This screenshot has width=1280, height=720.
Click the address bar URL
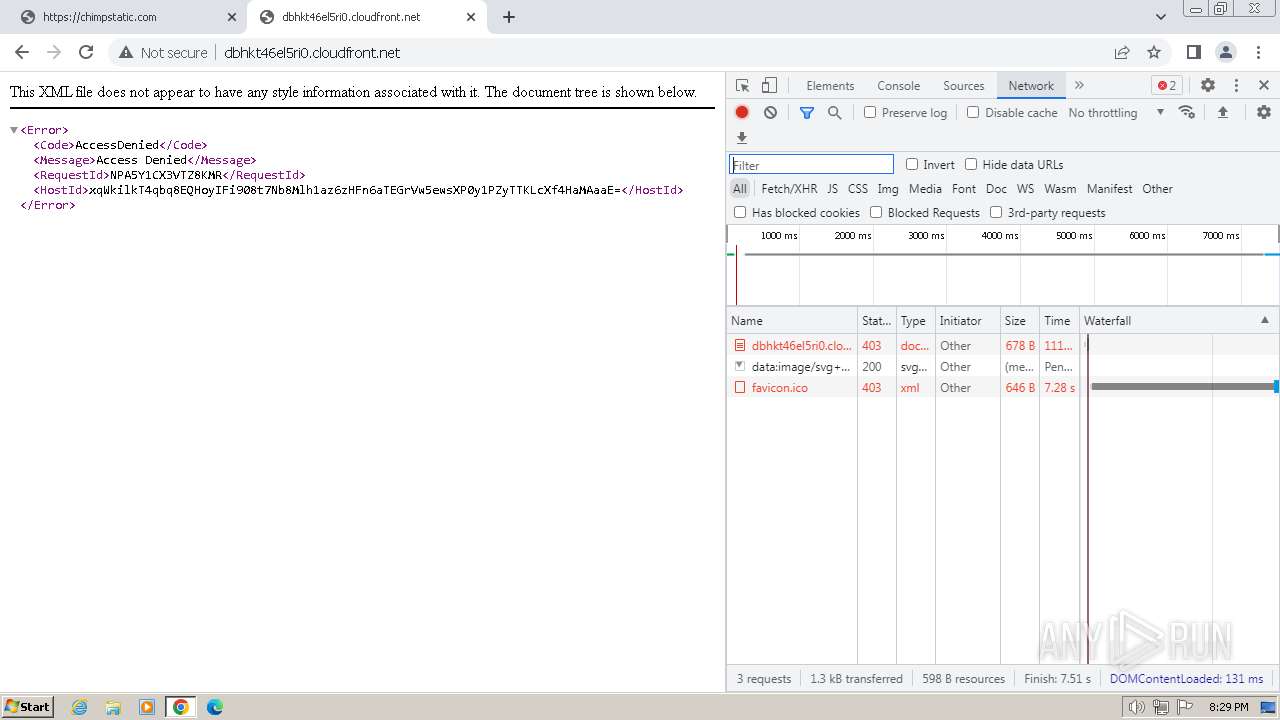tap(312, 53)
